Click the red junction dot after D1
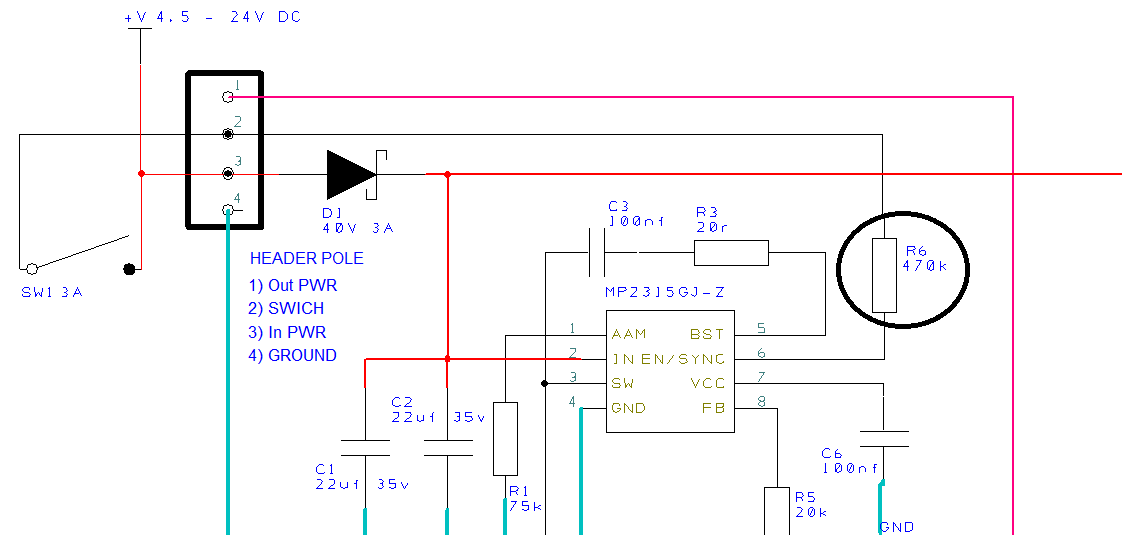Screen dimensions: 1122x535 (447, 174)
